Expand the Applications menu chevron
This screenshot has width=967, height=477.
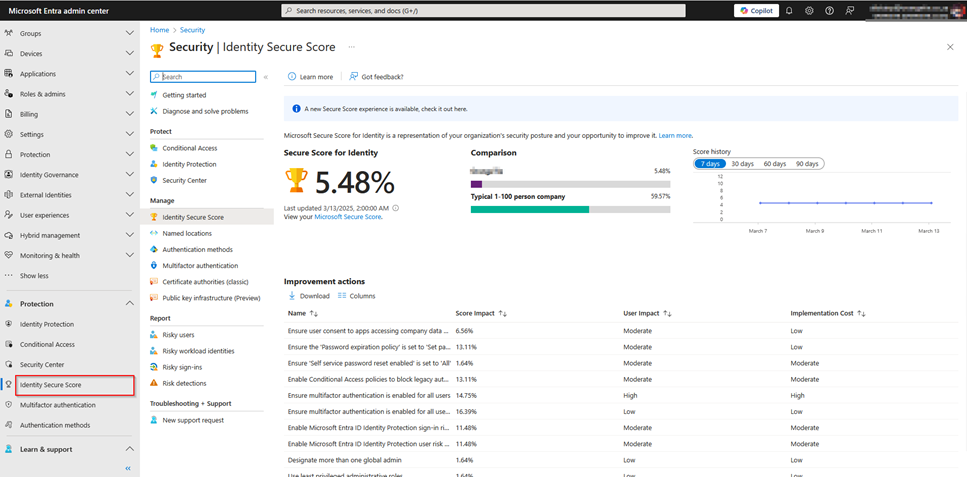(x=130, y=73)
